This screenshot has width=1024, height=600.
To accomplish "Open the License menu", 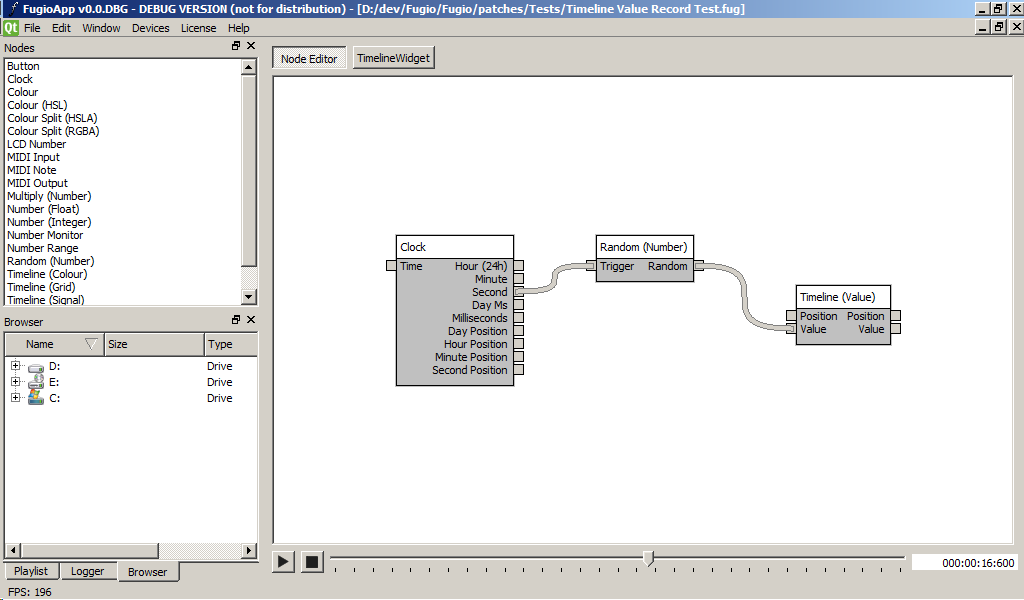I will point(198,28).
